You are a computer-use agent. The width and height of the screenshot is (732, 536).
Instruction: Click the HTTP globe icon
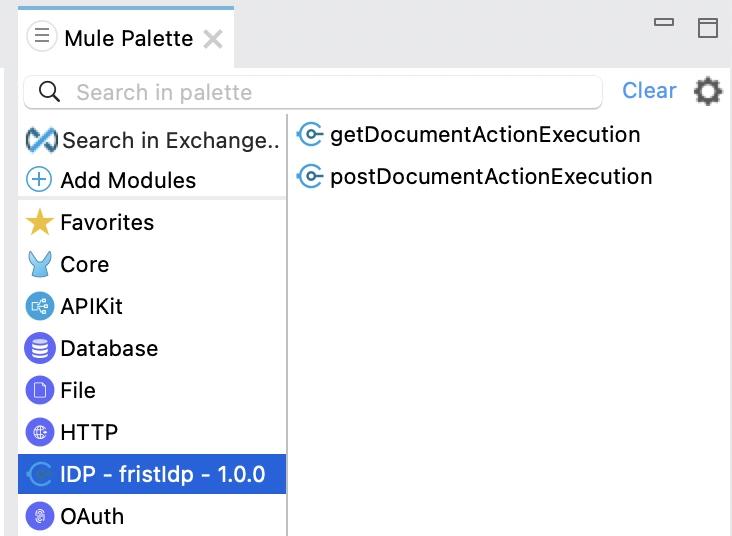(39, 432)
